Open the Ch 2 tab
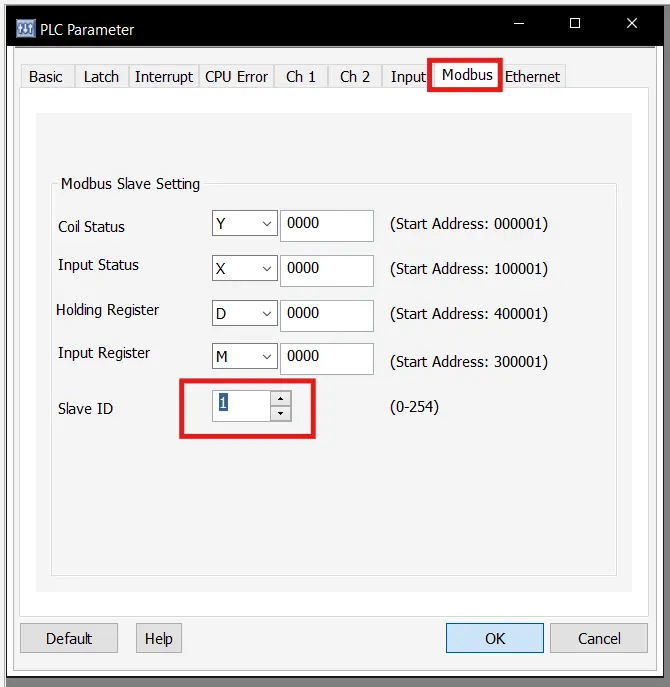Screen dimensions: 670x687 [x=354, y=77]
